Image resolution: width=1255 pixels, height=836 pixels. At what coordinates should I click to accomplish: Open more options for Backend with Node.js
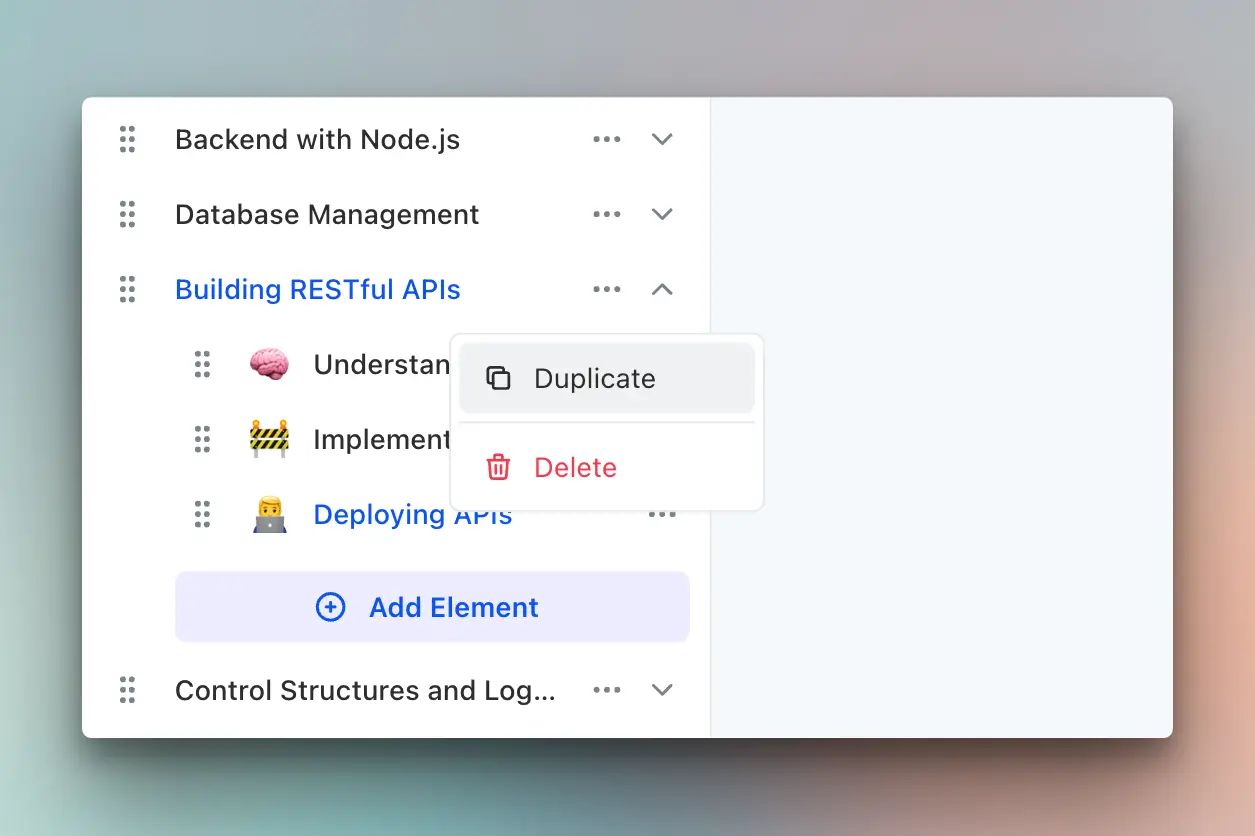click(x=607, y=139)
